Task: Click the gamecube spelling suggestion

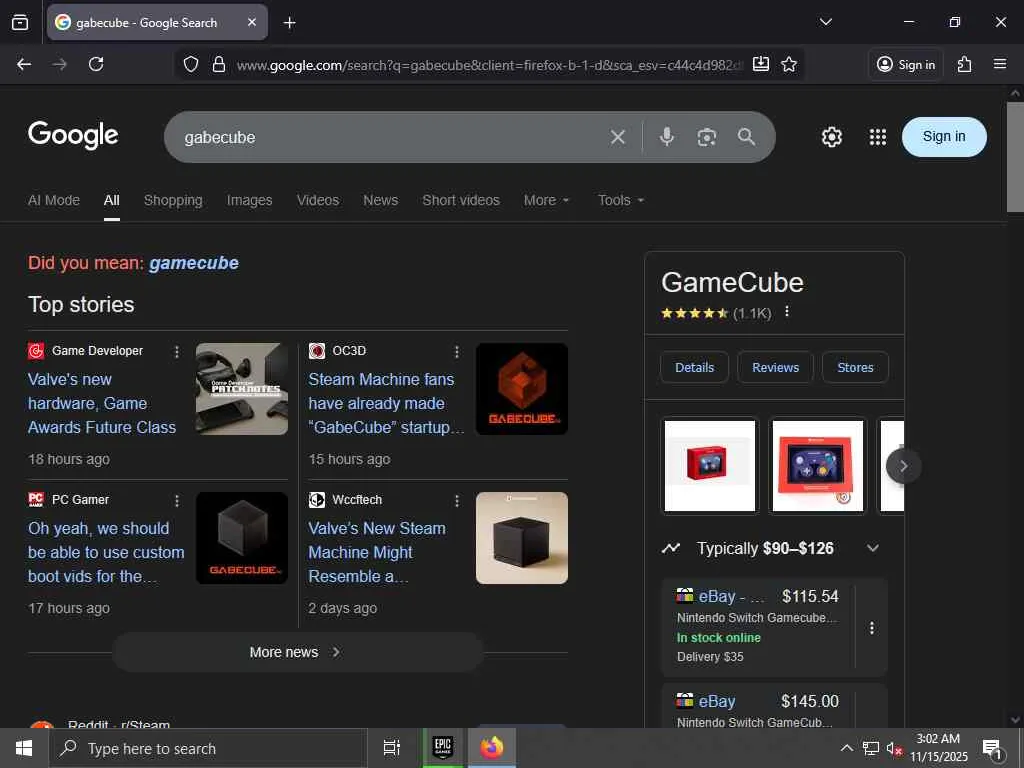Action: [194, 263]
